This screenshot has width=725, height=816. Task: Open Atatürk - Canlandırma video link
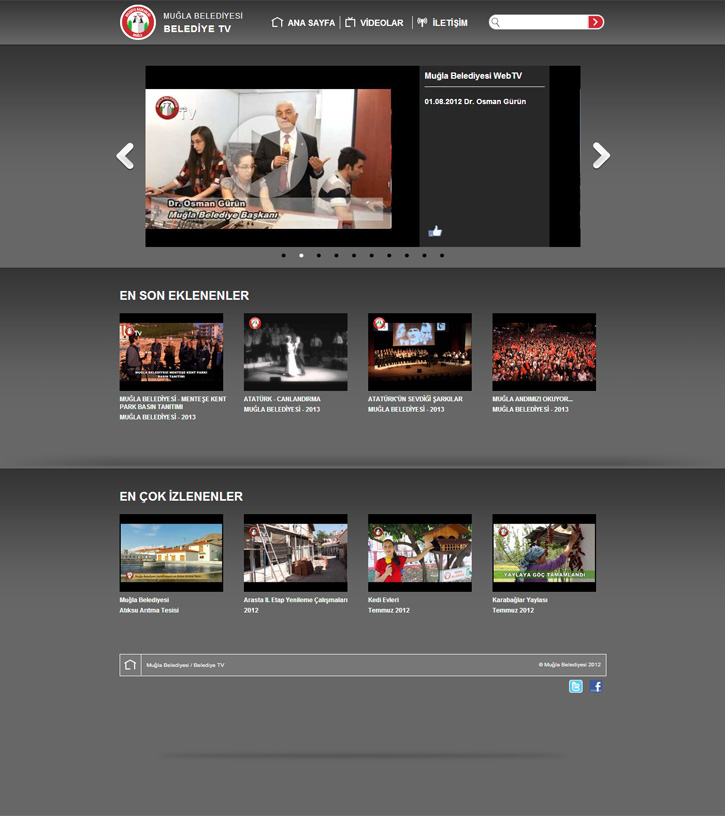point(282,399)
